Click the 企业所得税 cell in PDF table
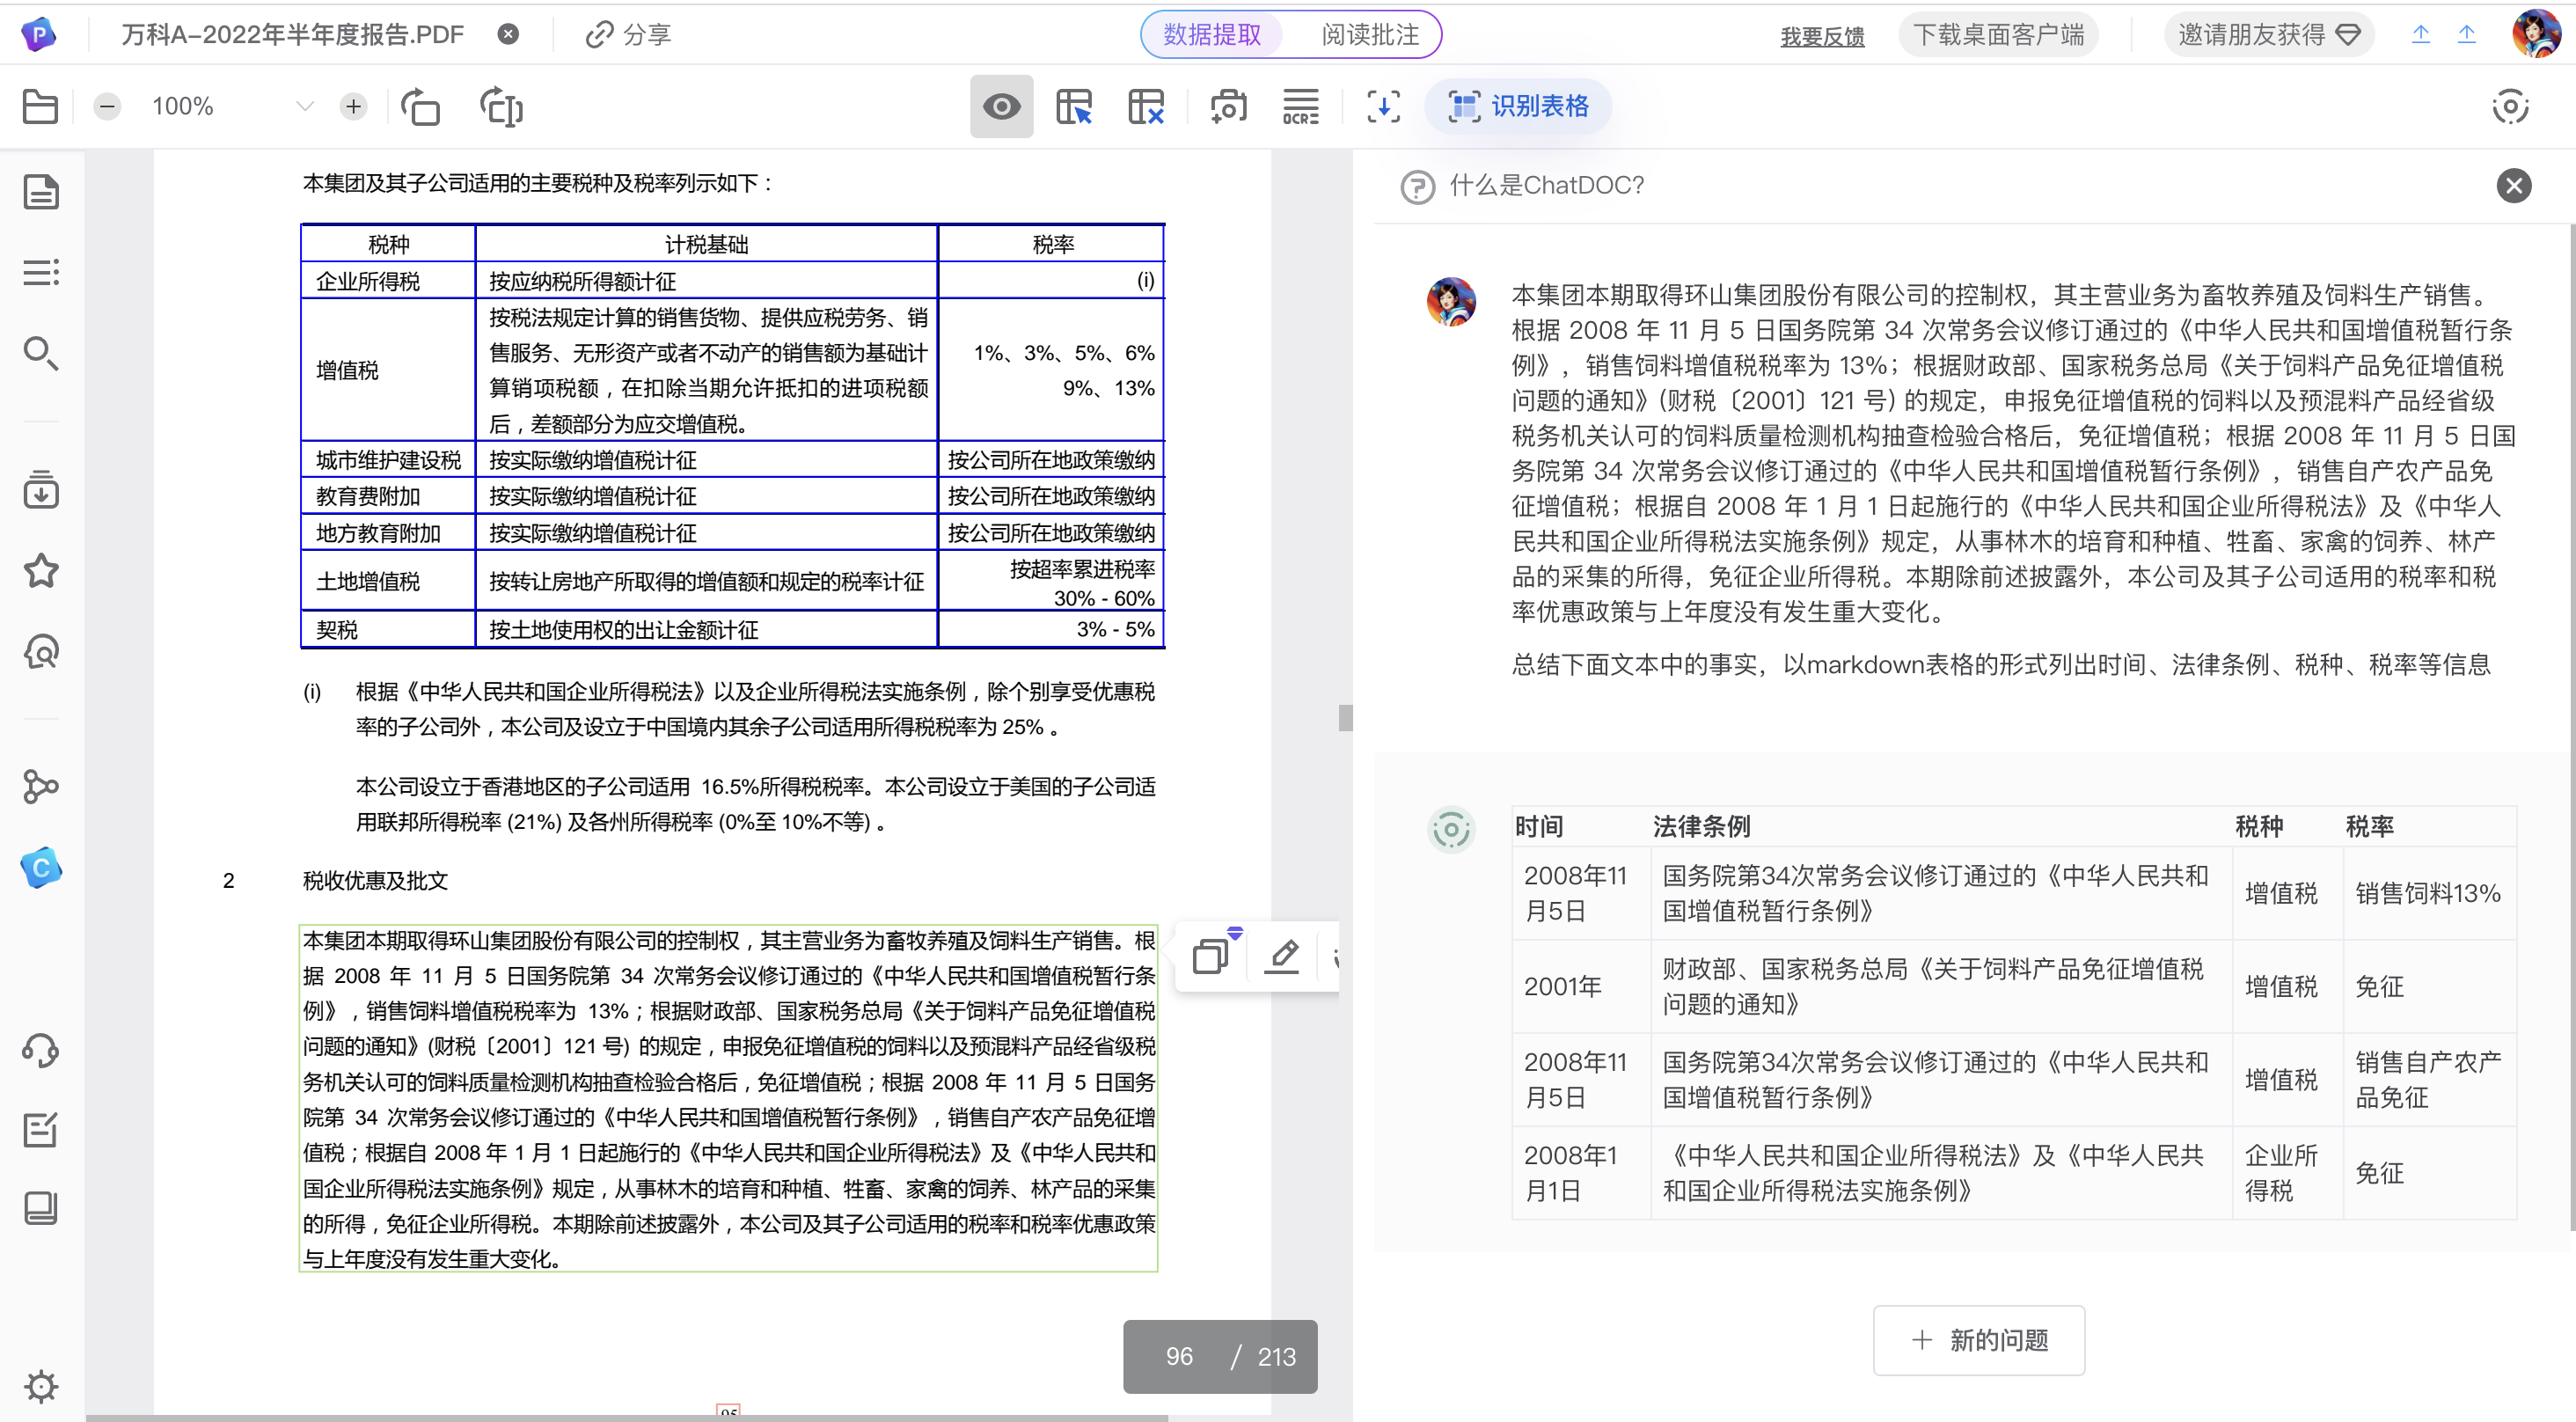Screen dimensions: 2576x1422 pos(388,281)
